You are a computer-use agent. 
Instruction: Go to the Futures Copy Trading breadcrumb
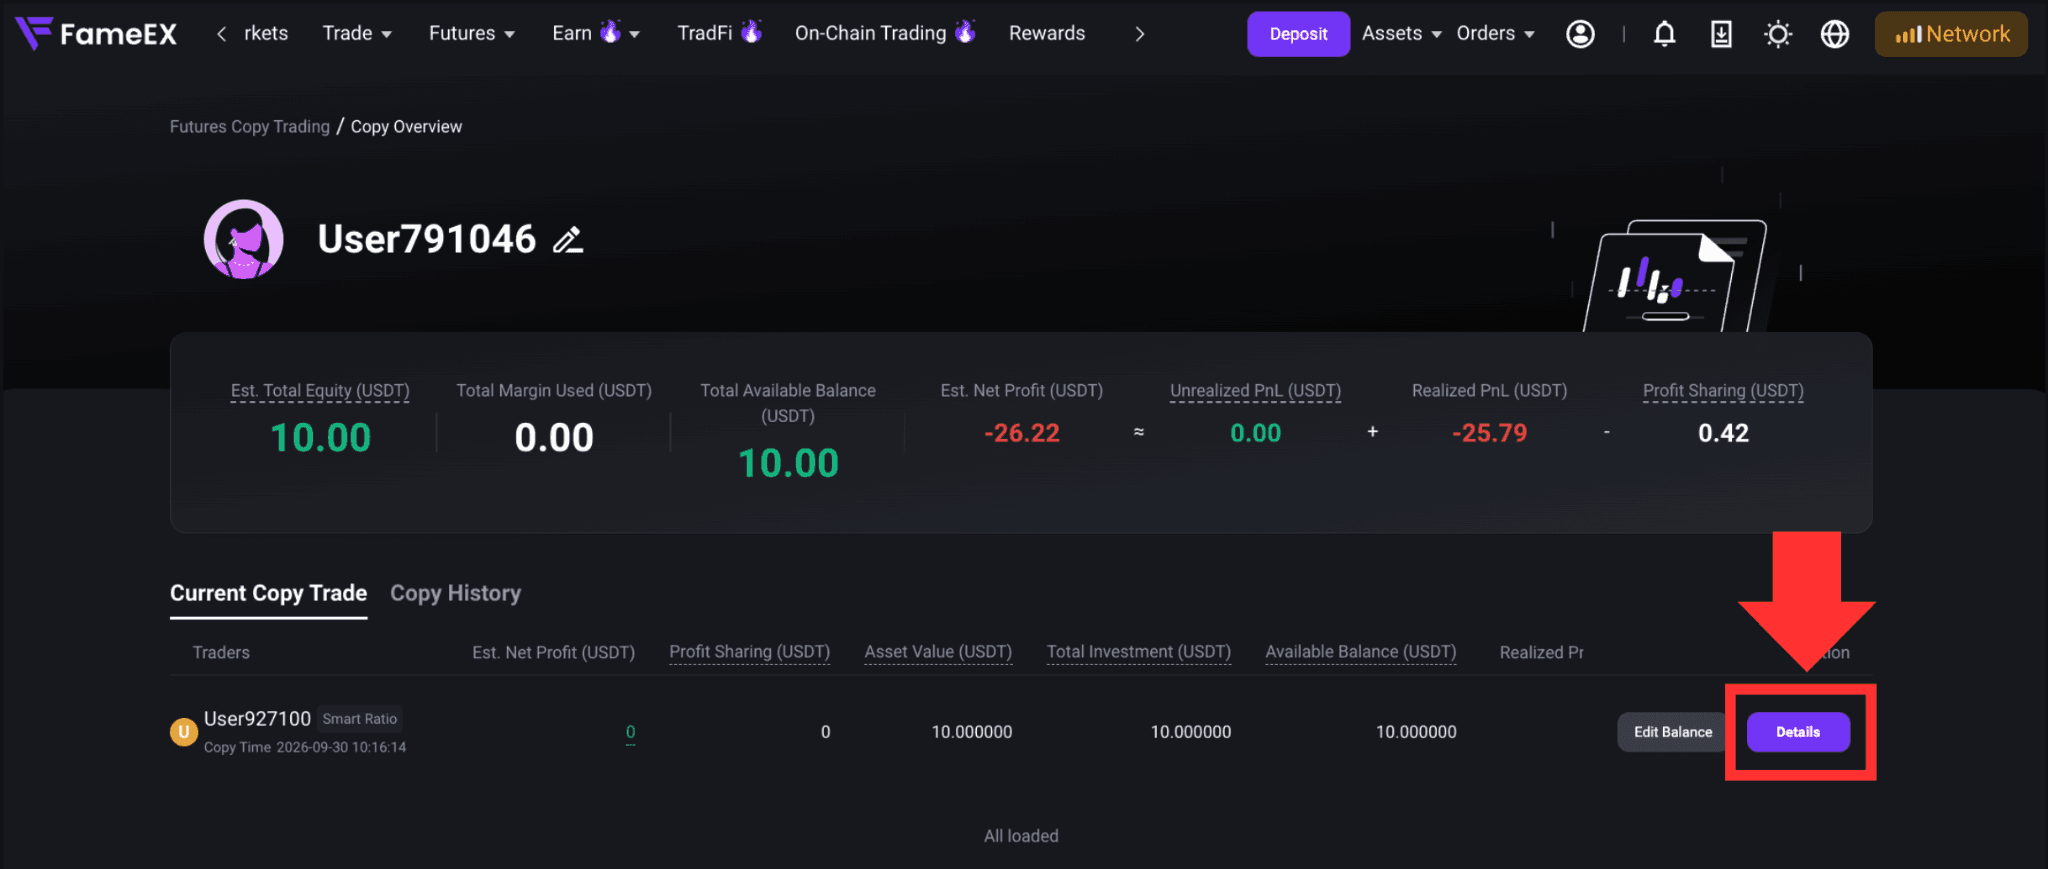(250, 127)
